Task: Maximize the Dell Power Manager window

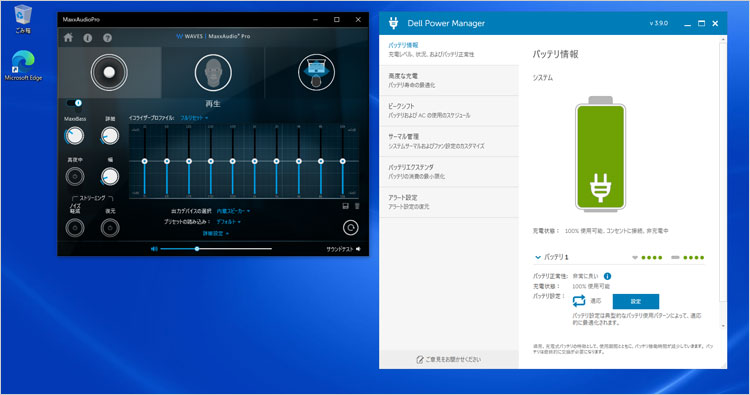Action: (x=701, y=23)
